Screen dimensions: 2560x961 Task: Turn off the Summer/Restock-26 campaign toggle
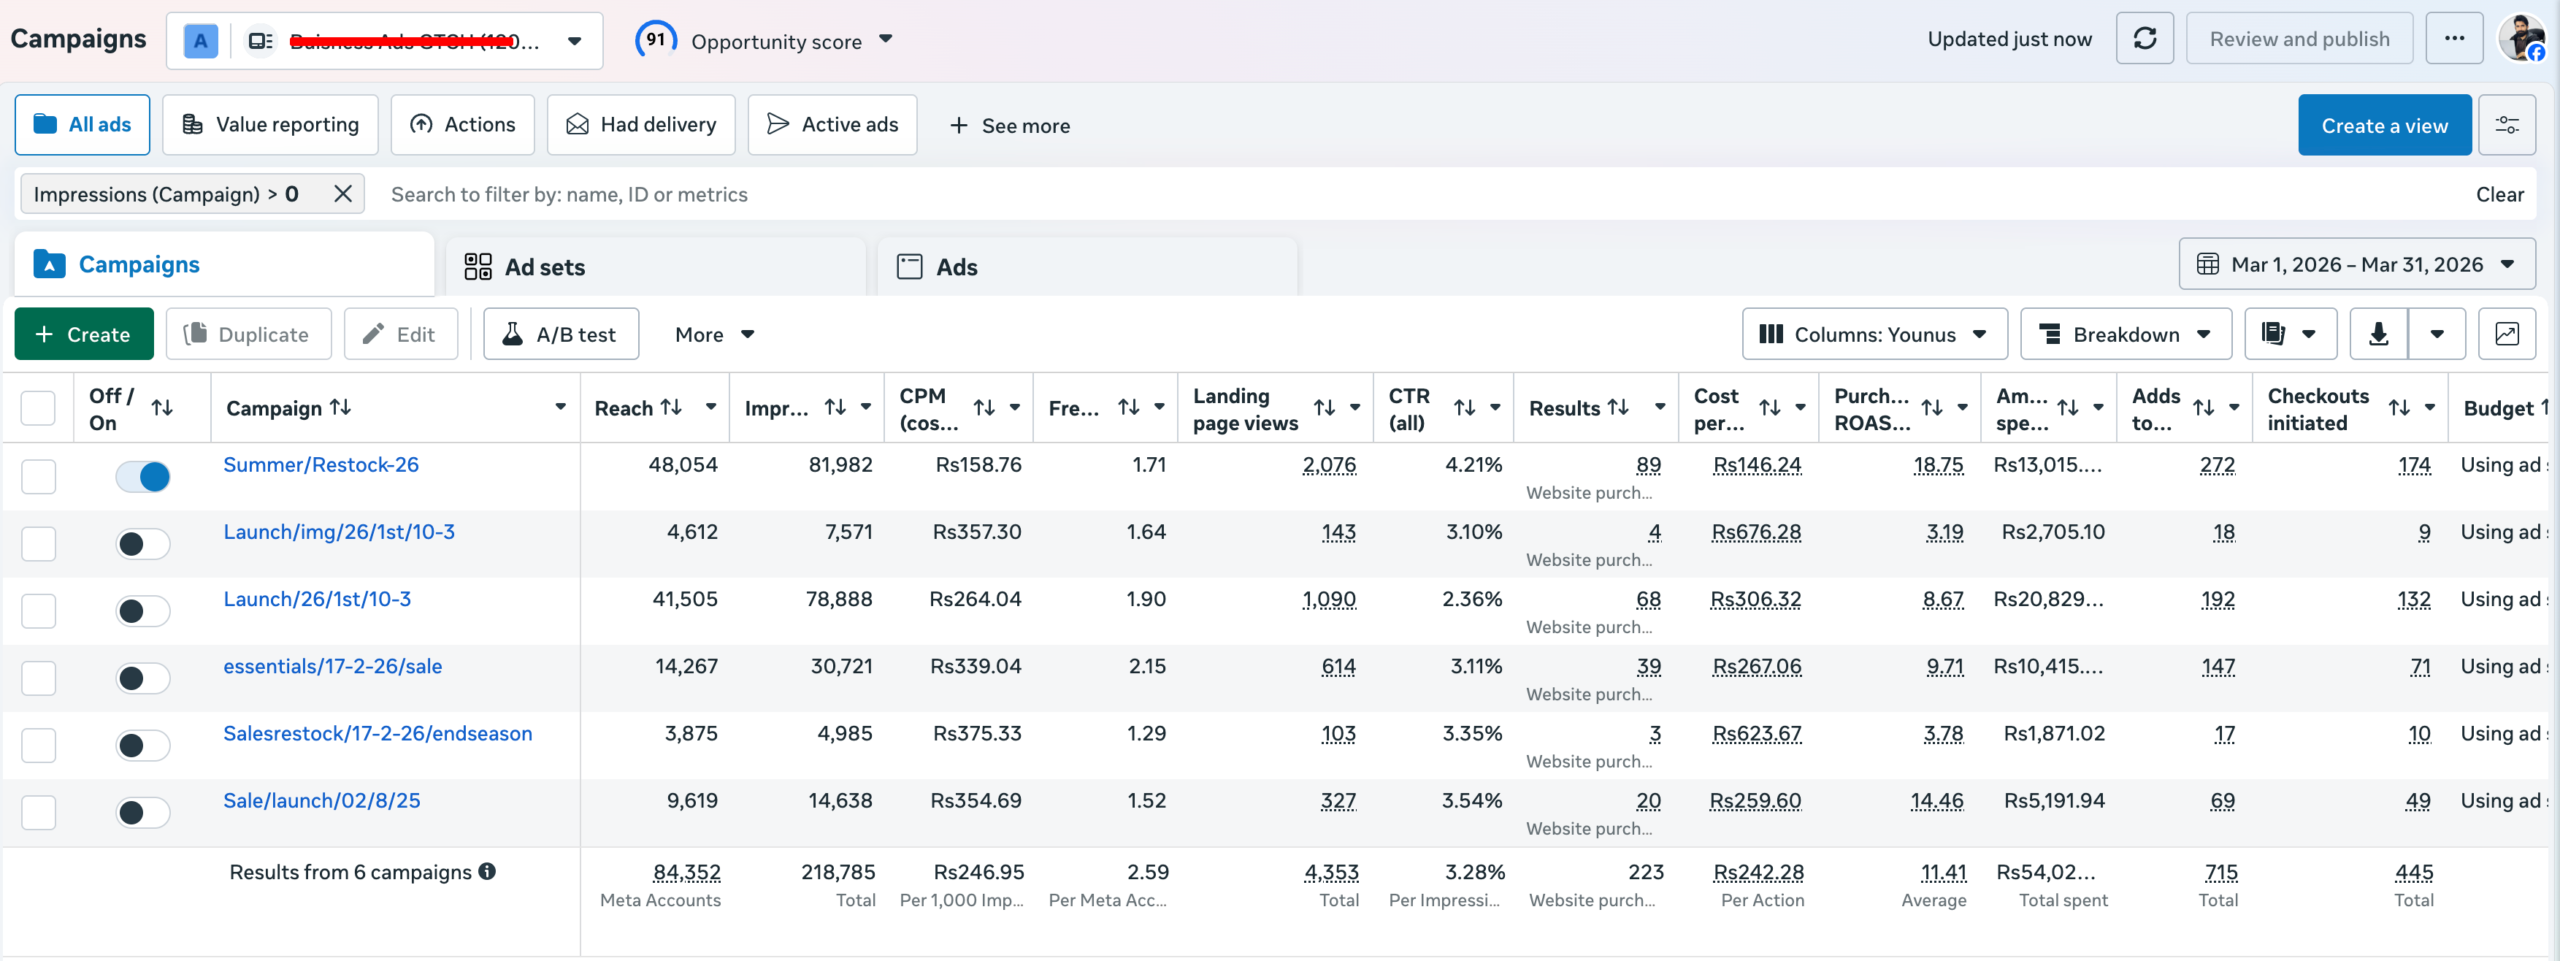click(x=143, y=477)
